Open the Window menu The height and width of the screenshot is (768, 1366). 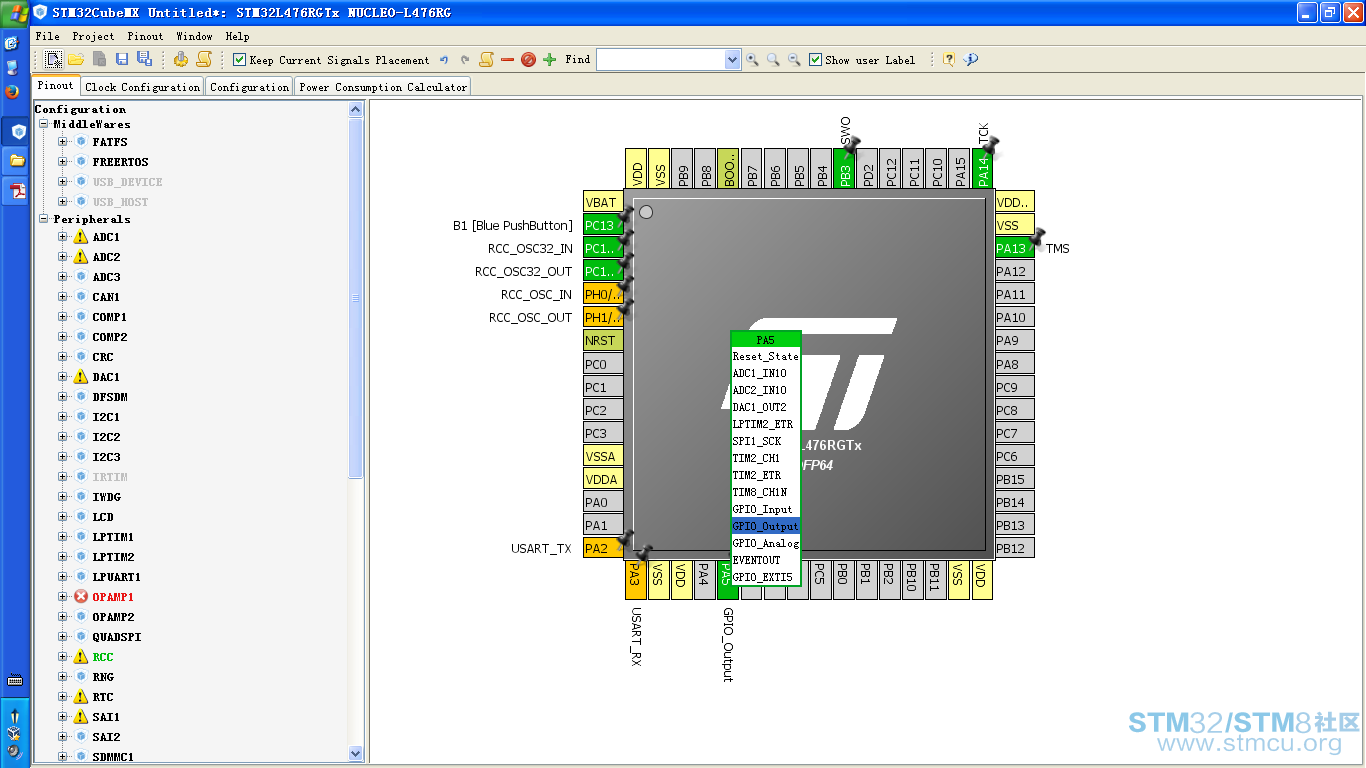click(x=194, y=36)
